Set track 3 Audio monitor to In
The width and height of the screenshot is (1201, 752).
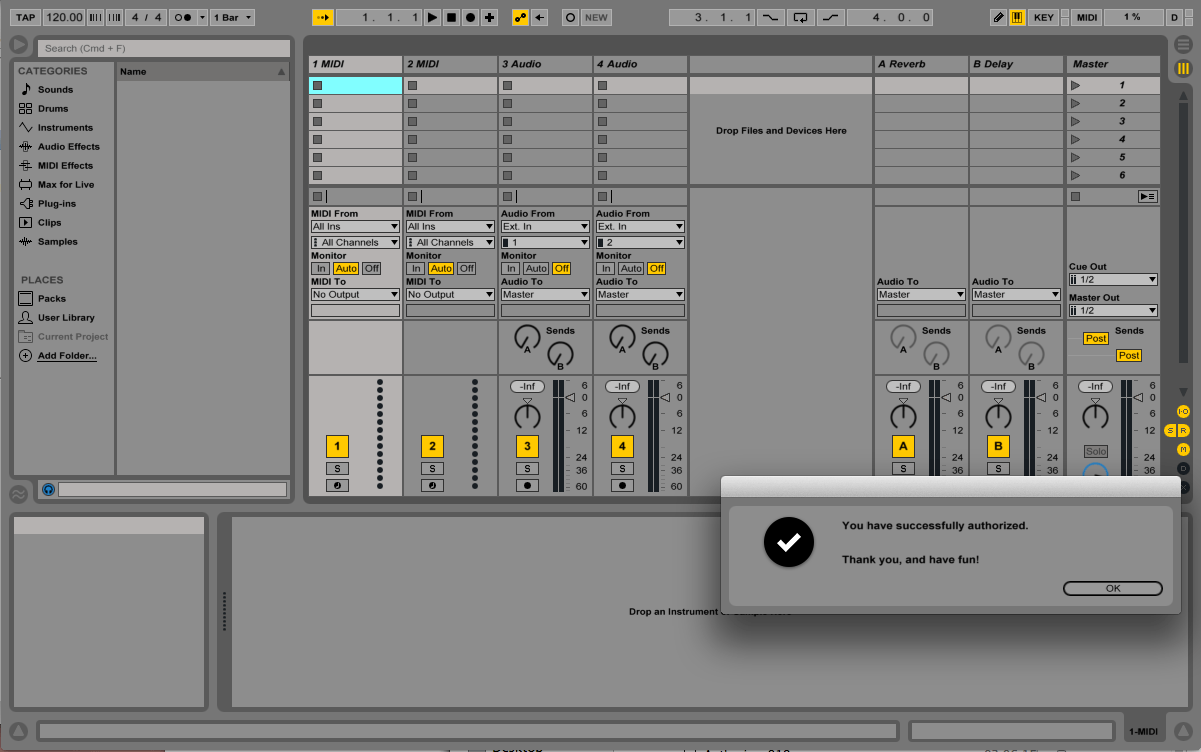(510, 268)
